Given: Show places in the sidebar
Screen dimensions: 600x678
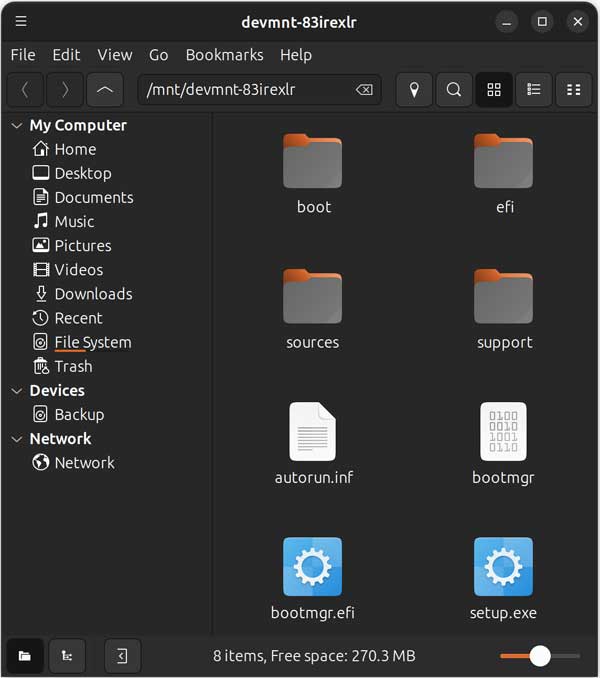Looking at the screenshot, I should tap(25, 656).
